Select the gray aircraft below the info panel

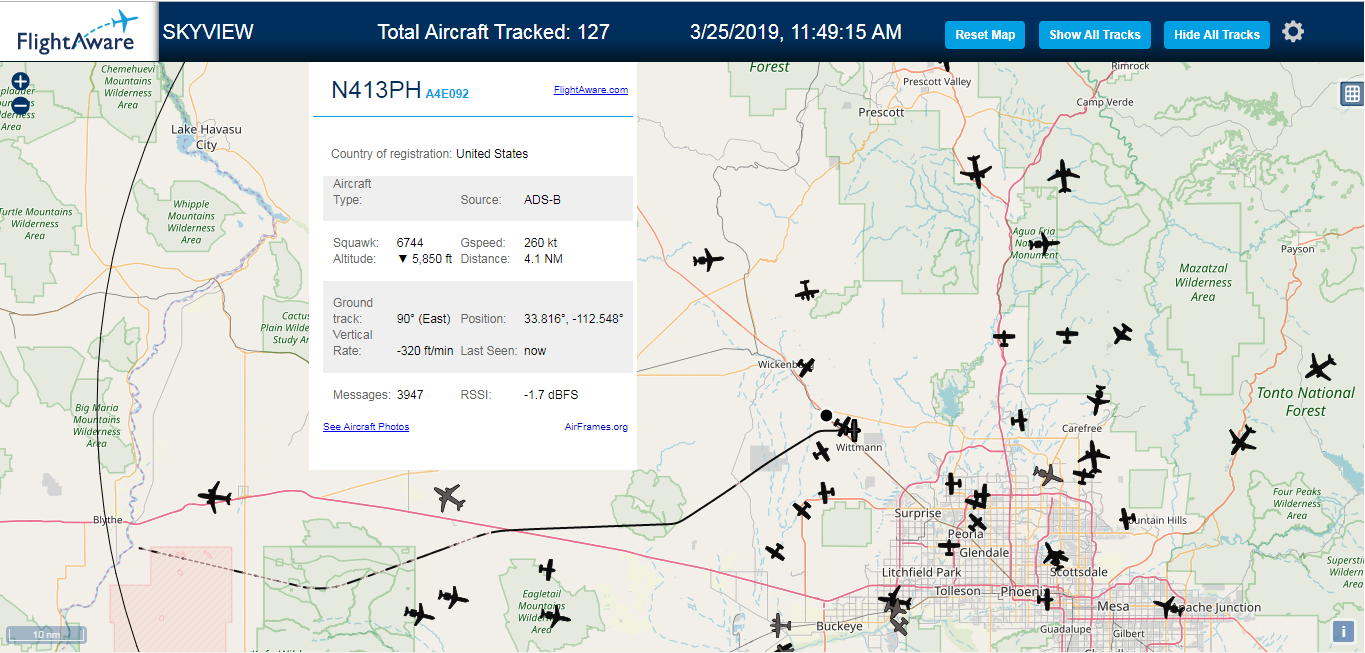450,497
